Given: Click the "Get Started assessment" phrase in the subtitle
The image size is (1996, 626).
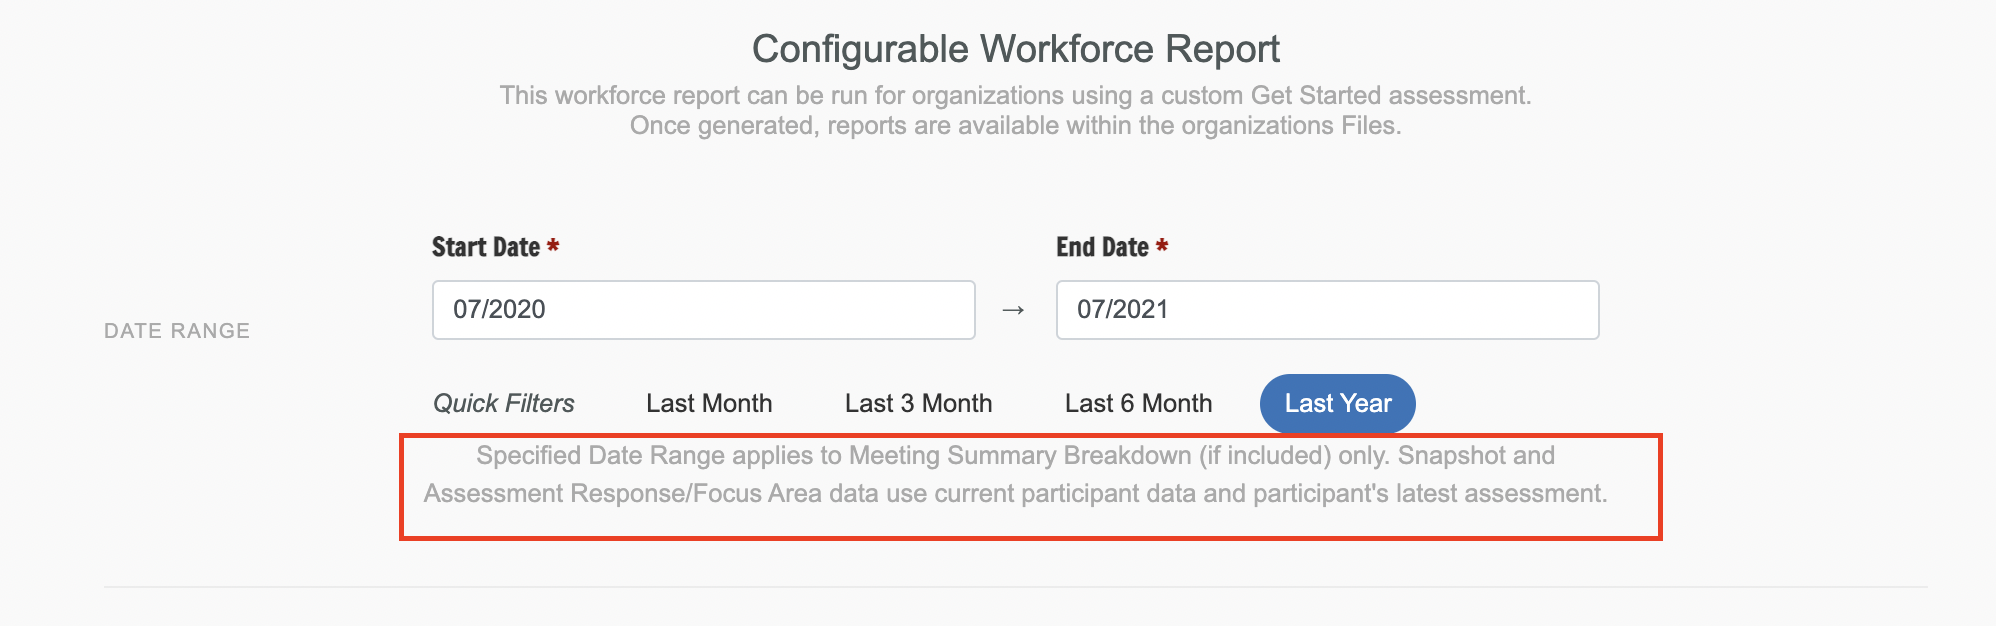Looking at the screenshot, I should pos(1390,96).
